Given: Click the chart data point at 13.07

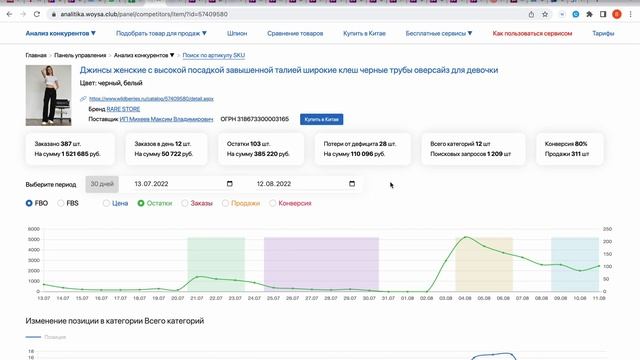Looking at the screenshot, I should pos(44,284).
